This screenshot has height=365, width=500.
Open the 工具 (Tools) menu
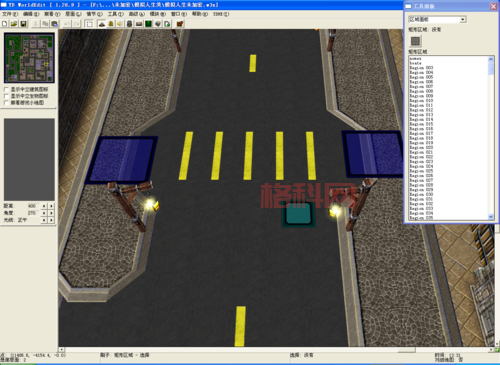click(115, 14)
